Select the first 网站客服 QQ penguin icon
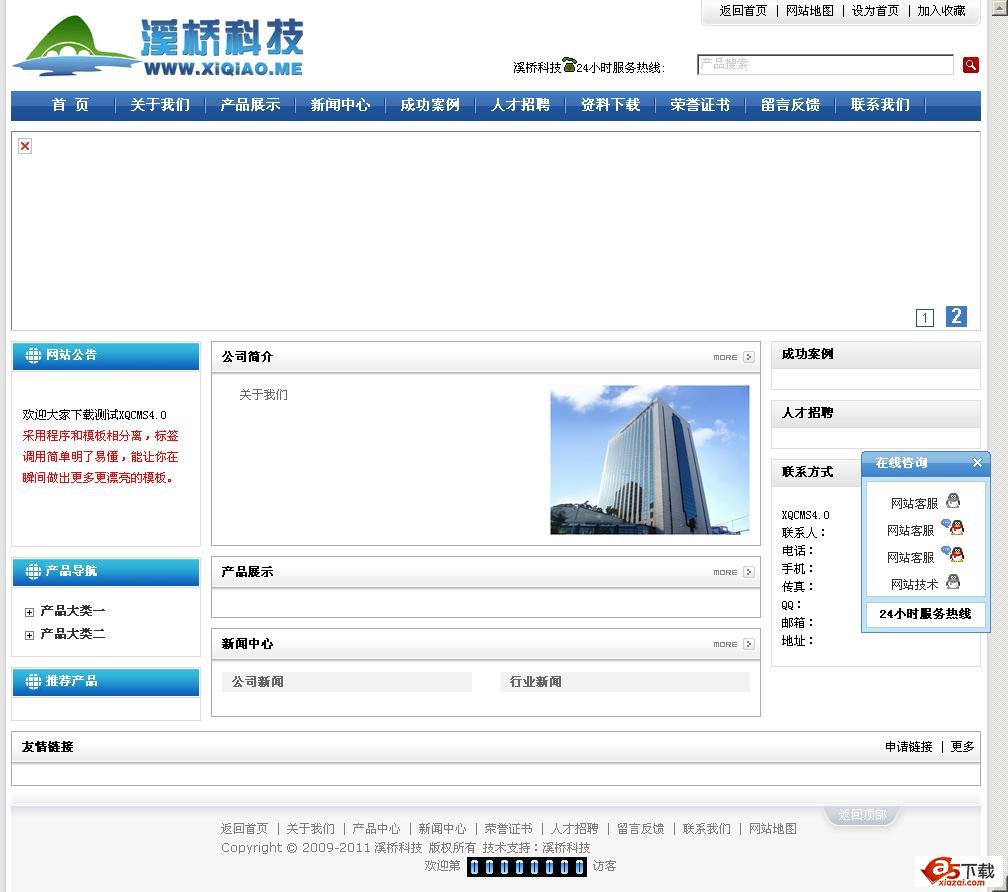1008x892 pixels. tap(953, 502)
